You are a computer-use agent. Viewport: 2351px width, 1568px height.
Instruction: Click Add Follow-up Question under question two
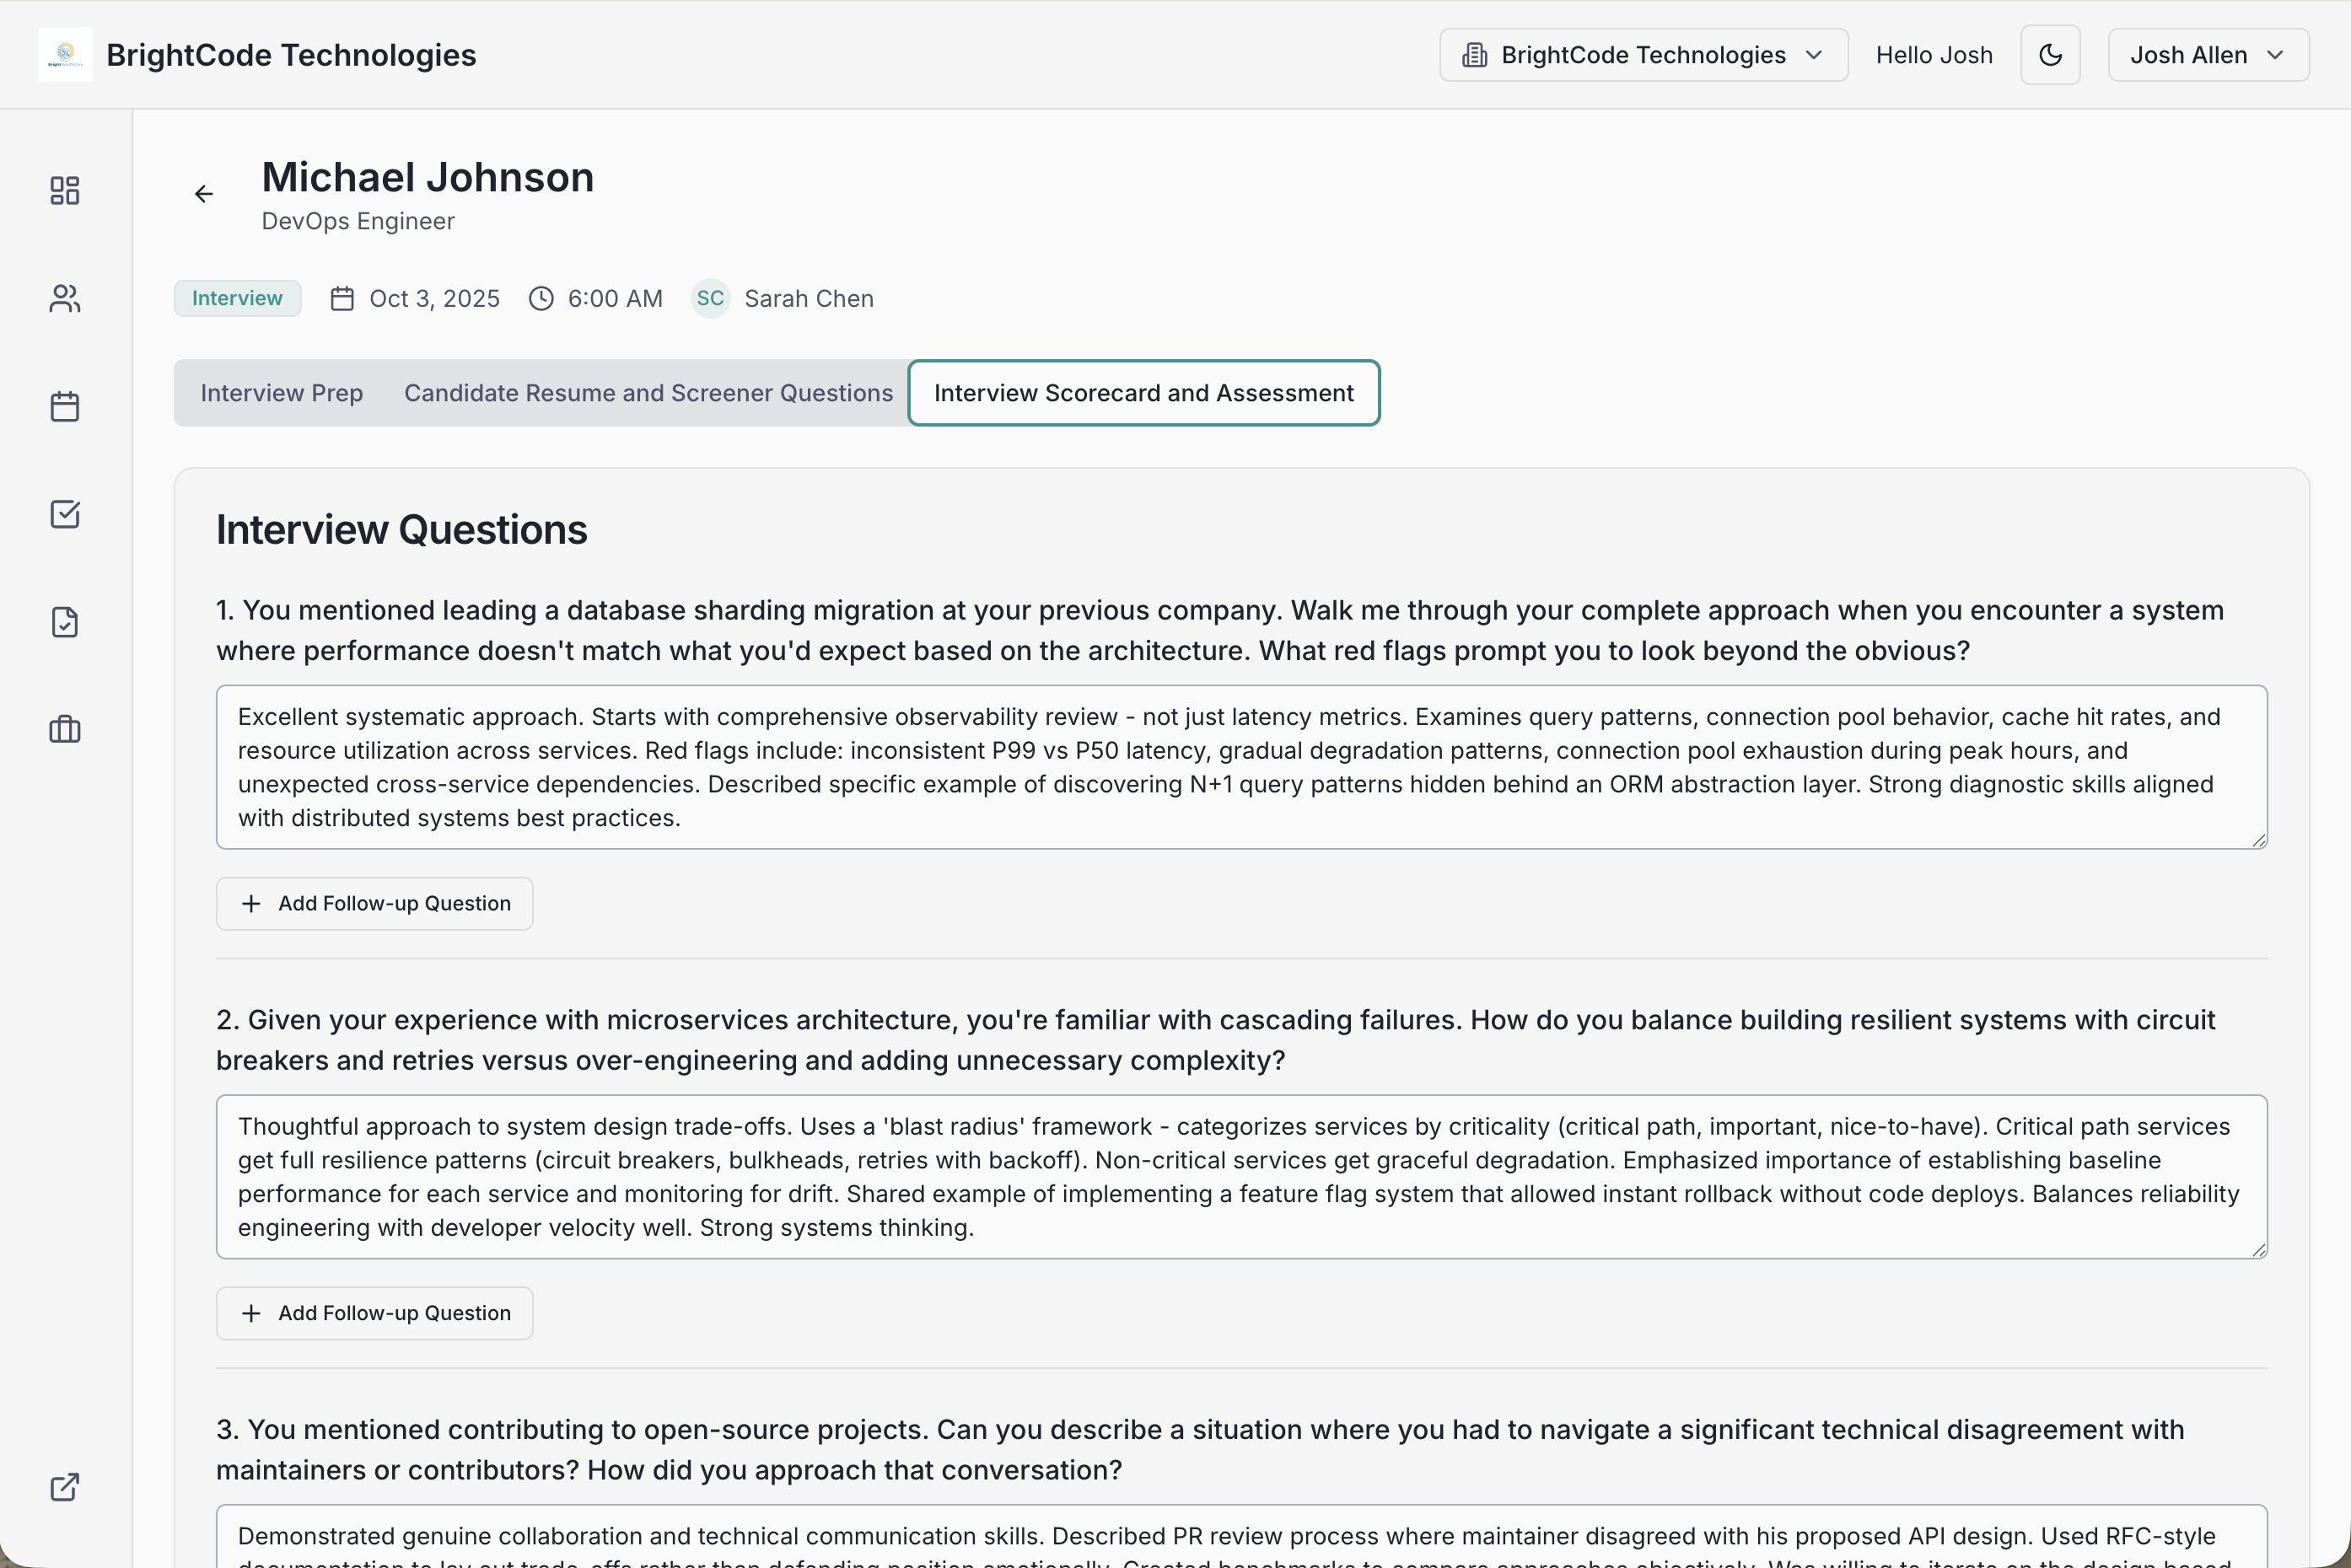(x=374, y=1313)
